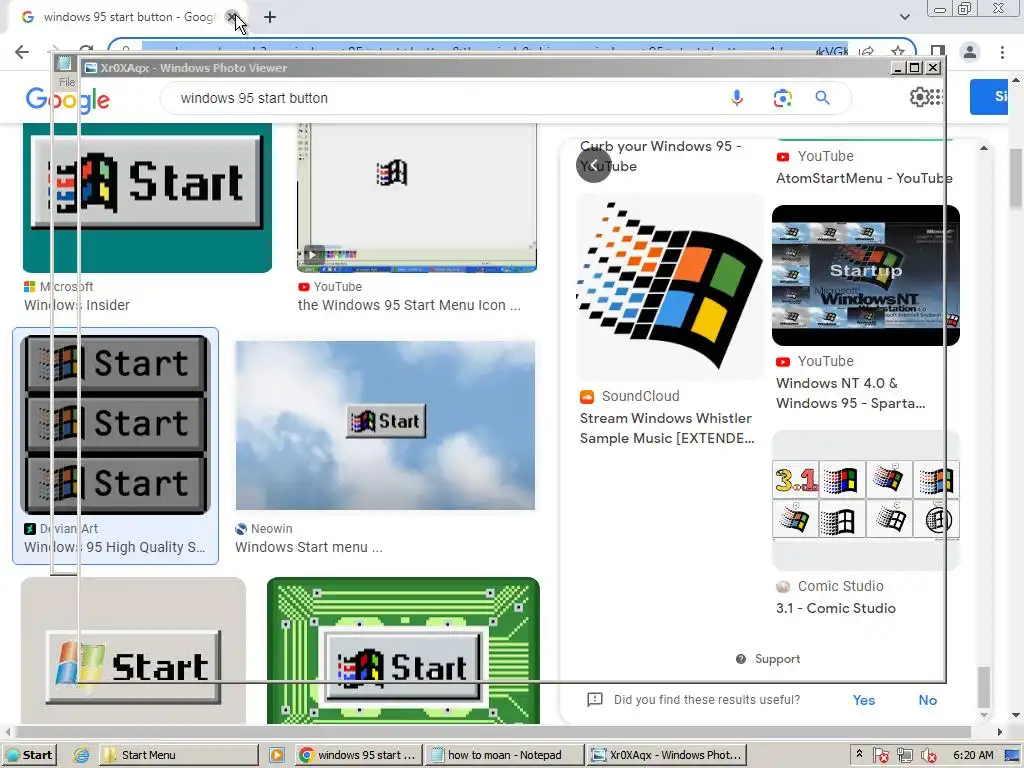This screenshot has width=1024, height=768.
Task: Open the taskbar Start button
Action: click(29, 755)
